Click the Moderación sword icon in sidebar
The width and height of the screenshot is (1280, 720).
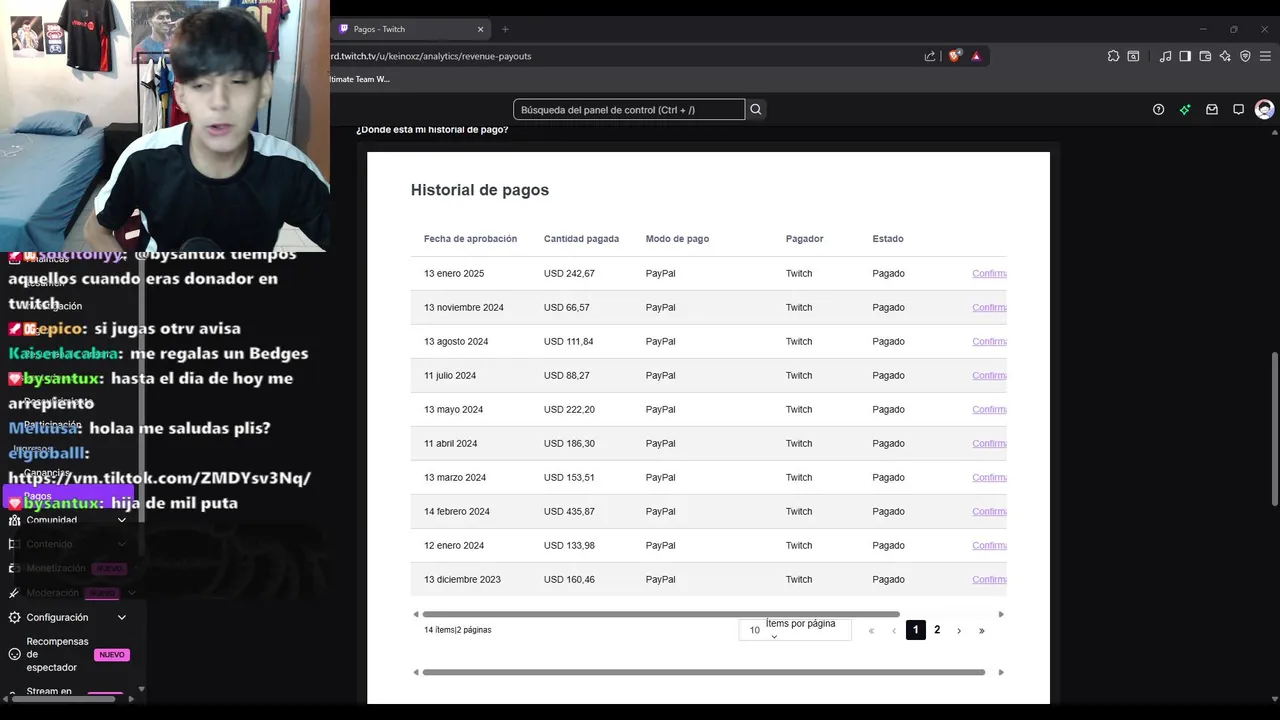pyautogui.click(x=14, y=593)
